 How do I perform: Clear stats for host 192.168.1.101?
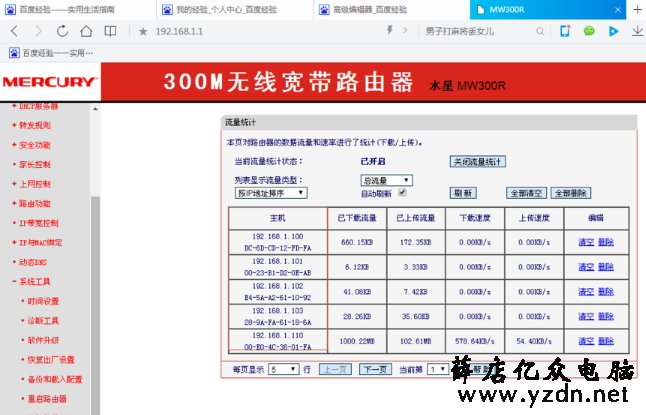586,267
